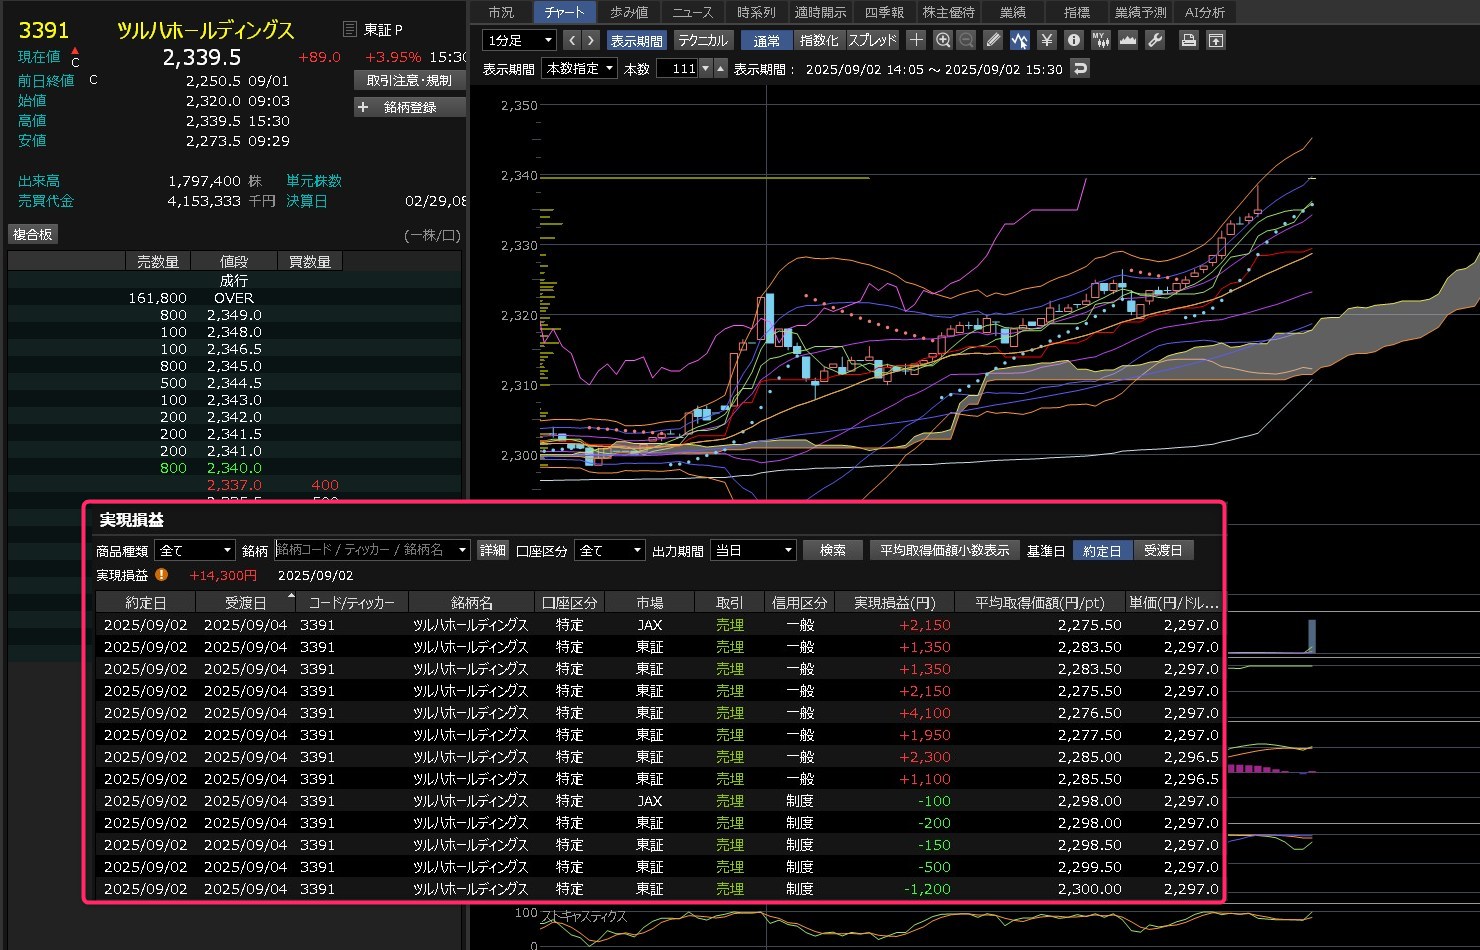Click the 売数量 order book header
Image resolution: width=1480 pixels, height=950 pixels.
click(158, 262)
